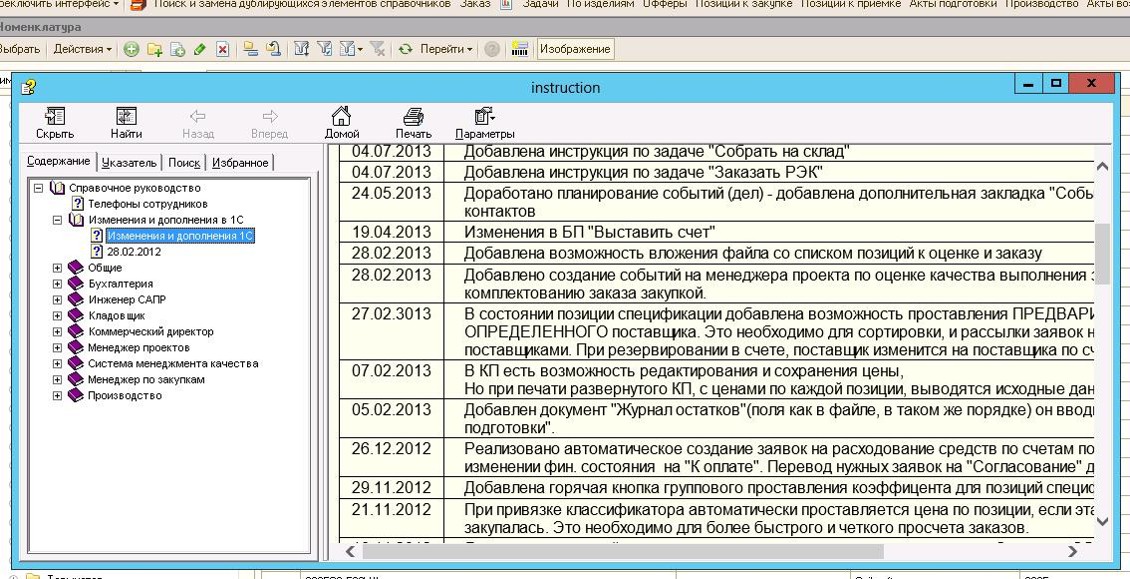
Task: Click the hierarchical view folder icon
Action: 250,49
